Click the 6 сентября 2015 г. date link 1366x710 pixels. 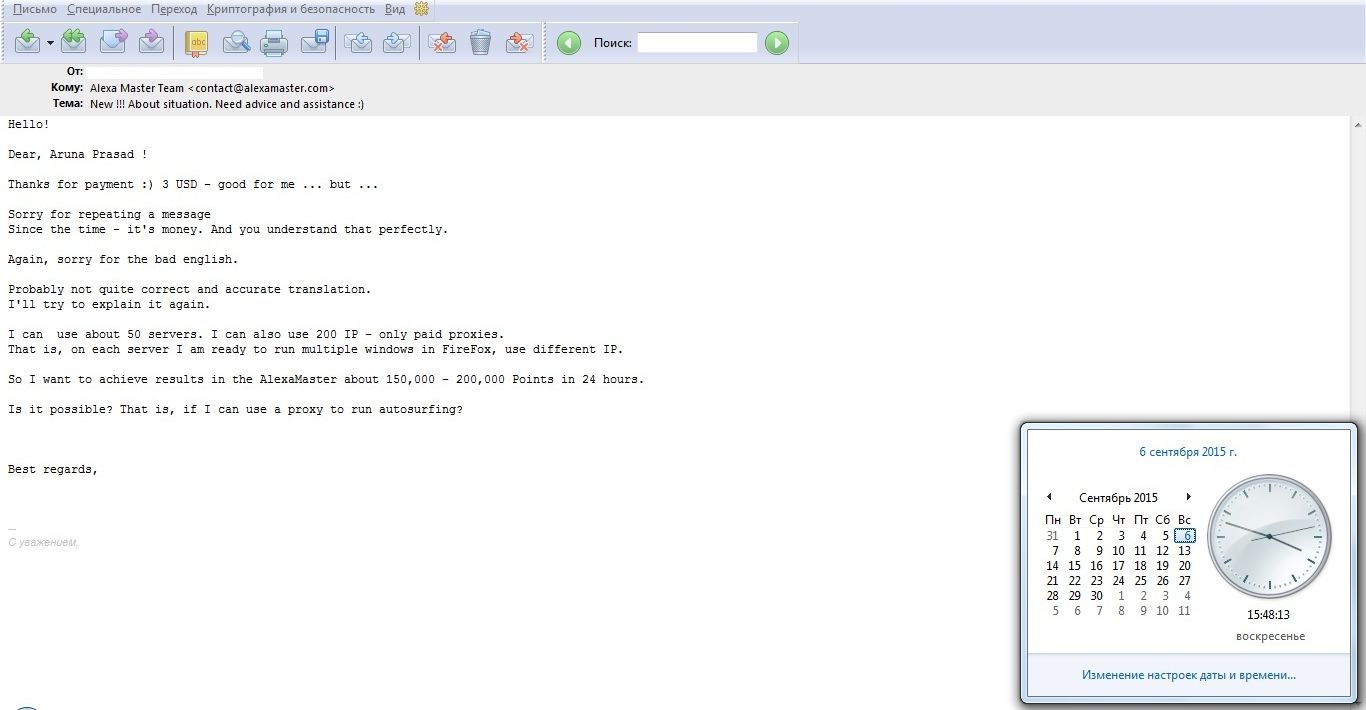tap(1188, 452)
